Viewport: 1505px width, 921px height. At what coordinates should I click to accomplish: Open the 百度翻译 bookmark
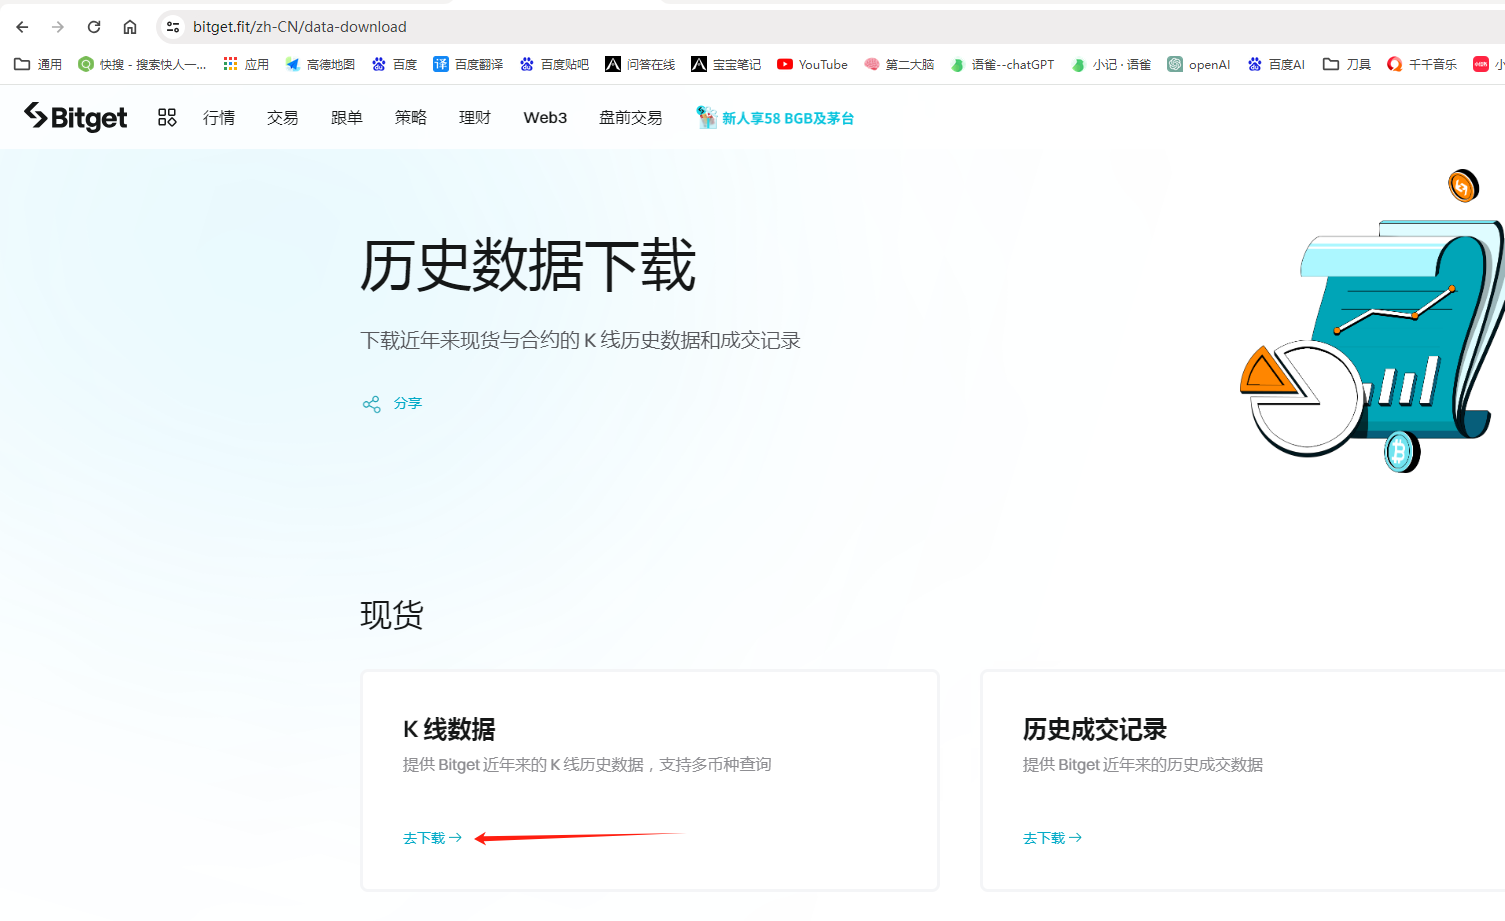[468, 64]
